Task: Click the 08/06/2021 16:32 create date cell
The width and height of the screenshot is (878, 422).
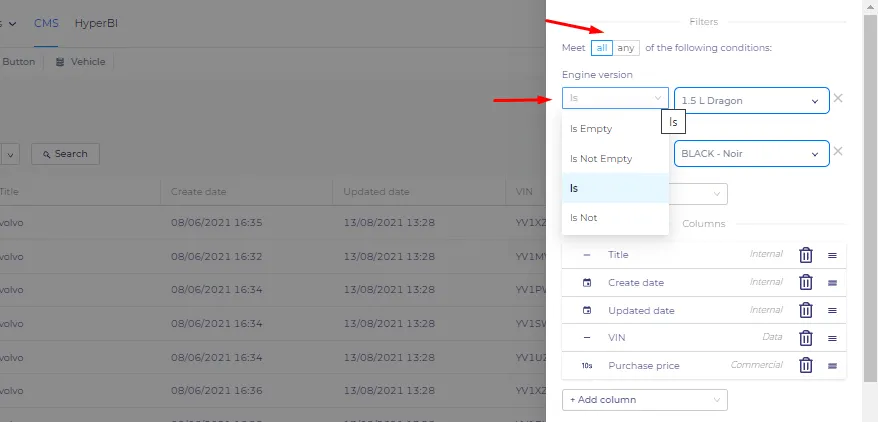Action: tap(216, 257)
